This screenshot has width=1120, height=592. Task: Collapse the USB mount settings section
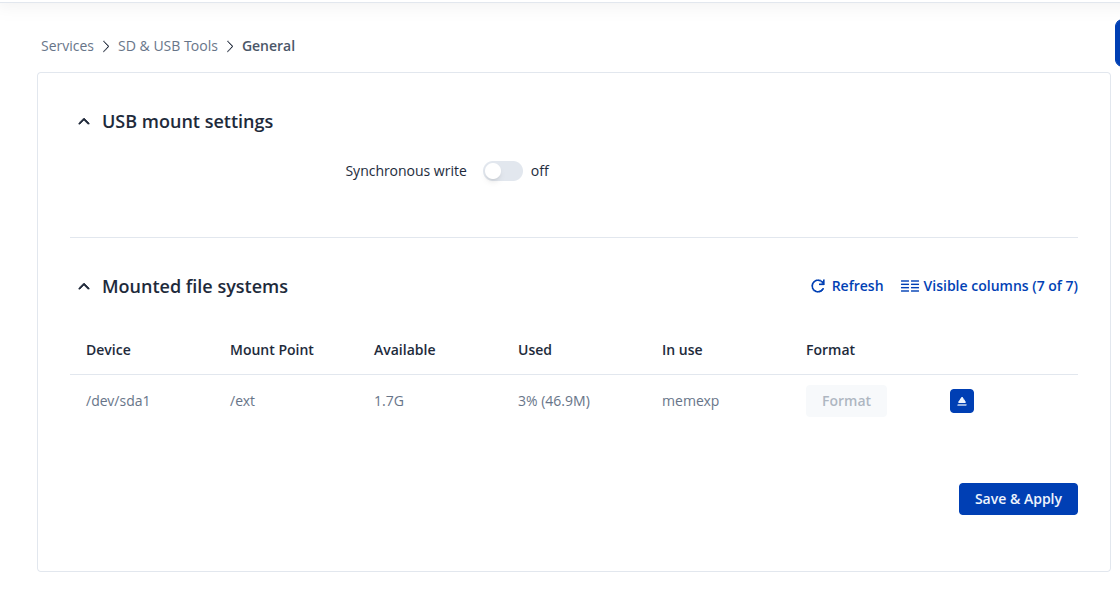[x=84, y=122]
